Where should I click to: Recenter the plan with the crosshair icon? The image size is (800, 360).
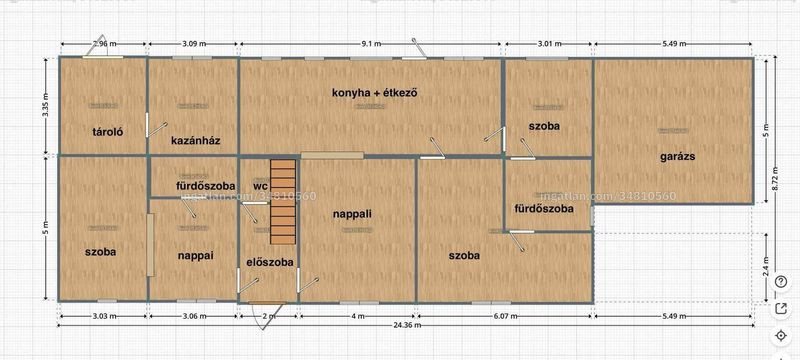tap(781, 336)
